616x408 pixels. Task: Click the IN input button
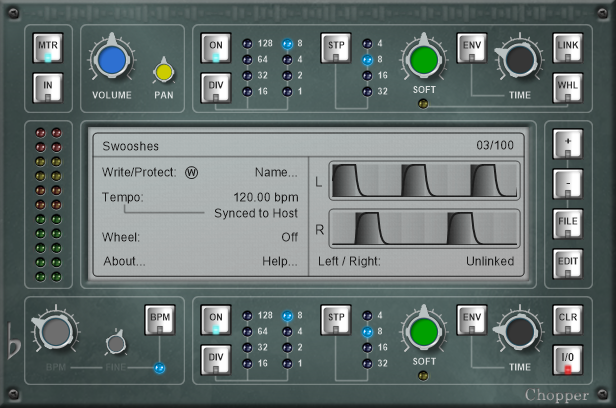pyautogui.click(x=47, y=89)
